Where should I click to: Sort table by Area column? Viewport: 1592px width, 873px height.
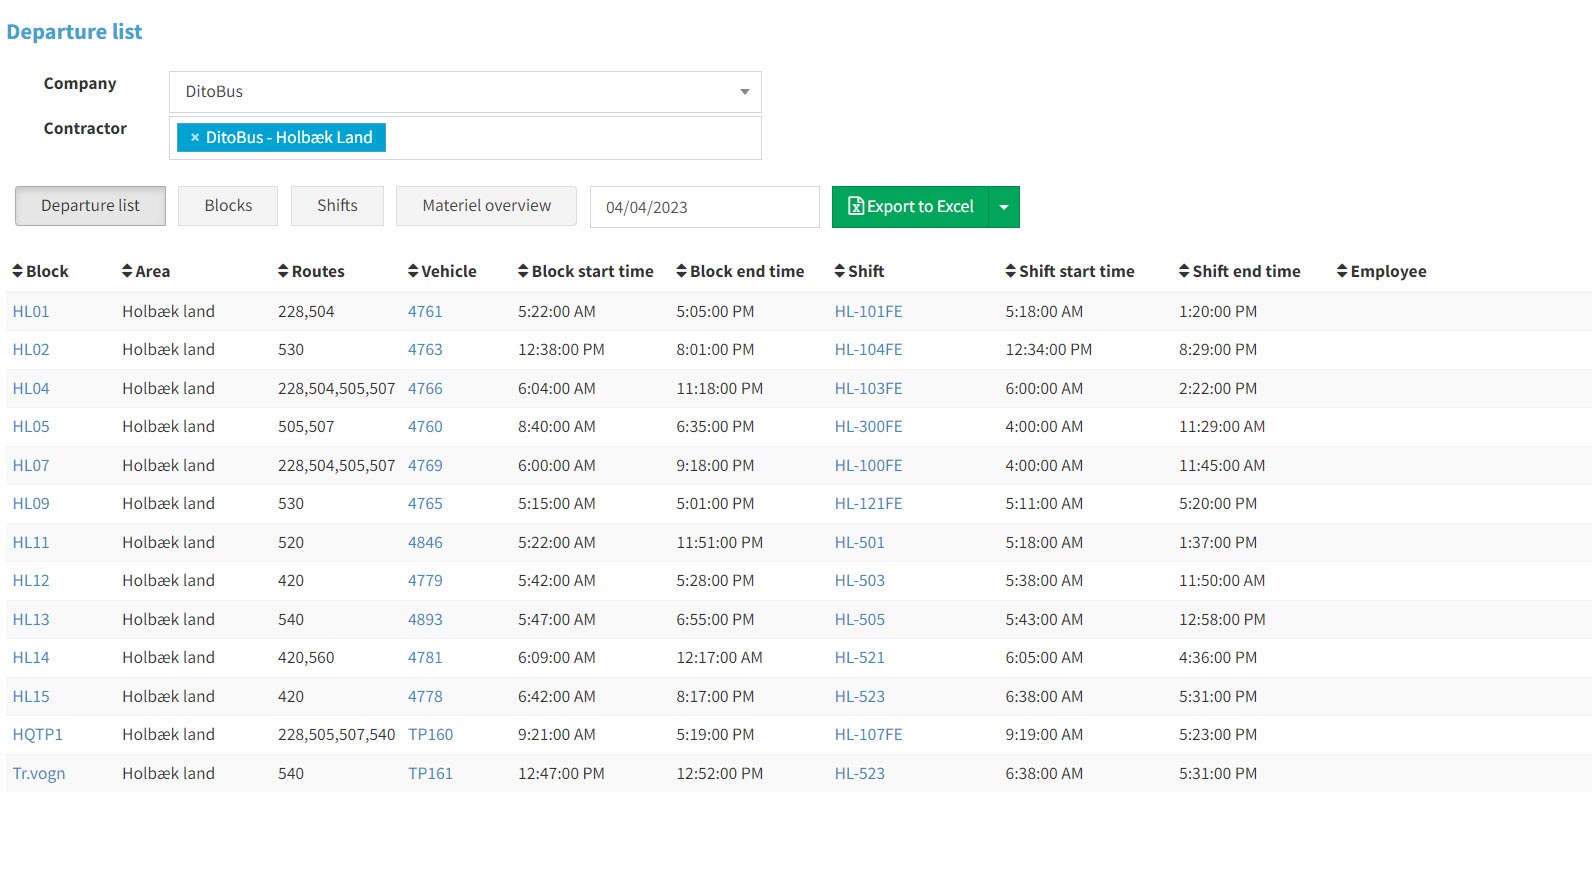(146, 271)
